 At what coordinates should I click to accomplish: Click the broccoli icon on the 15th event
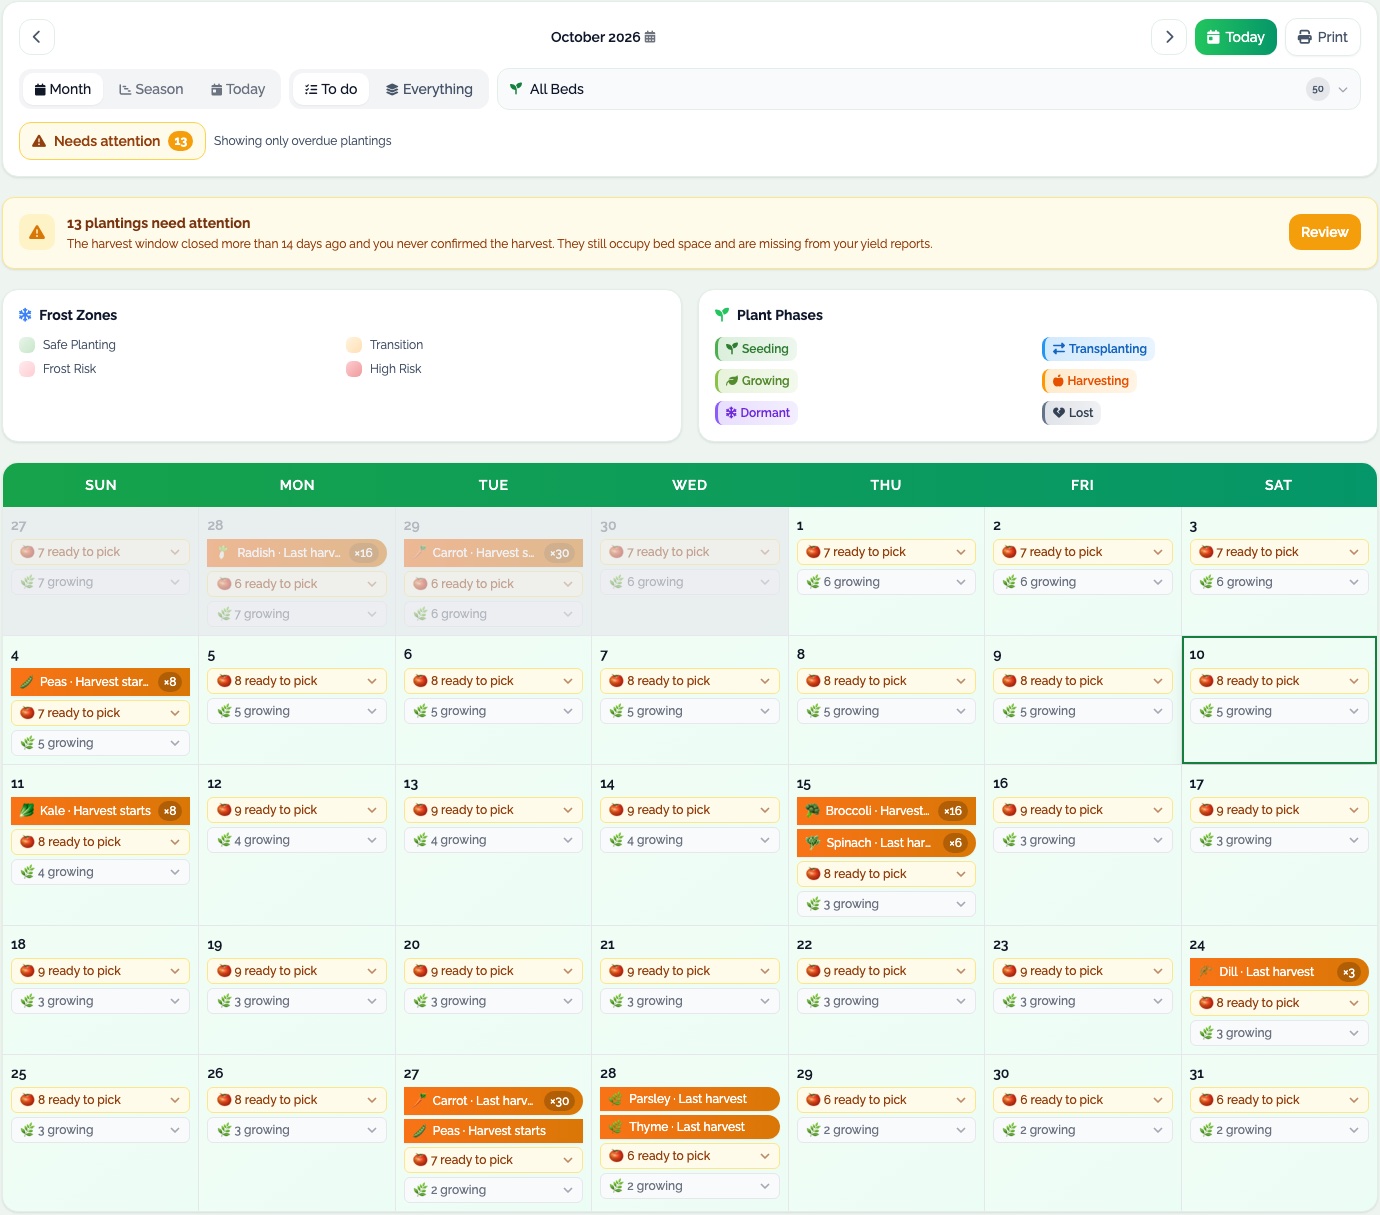coord(813,811)
